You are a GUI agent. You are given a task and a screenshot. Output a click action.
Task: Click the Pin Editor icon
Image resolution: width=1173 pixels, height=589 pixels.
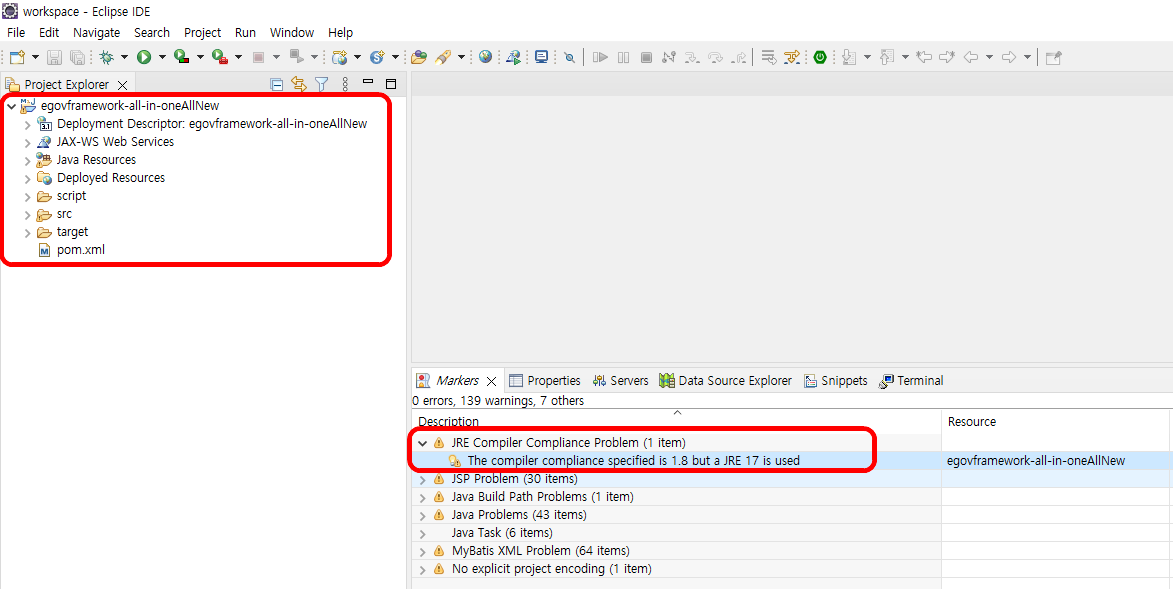click(x=1053, y=57)
